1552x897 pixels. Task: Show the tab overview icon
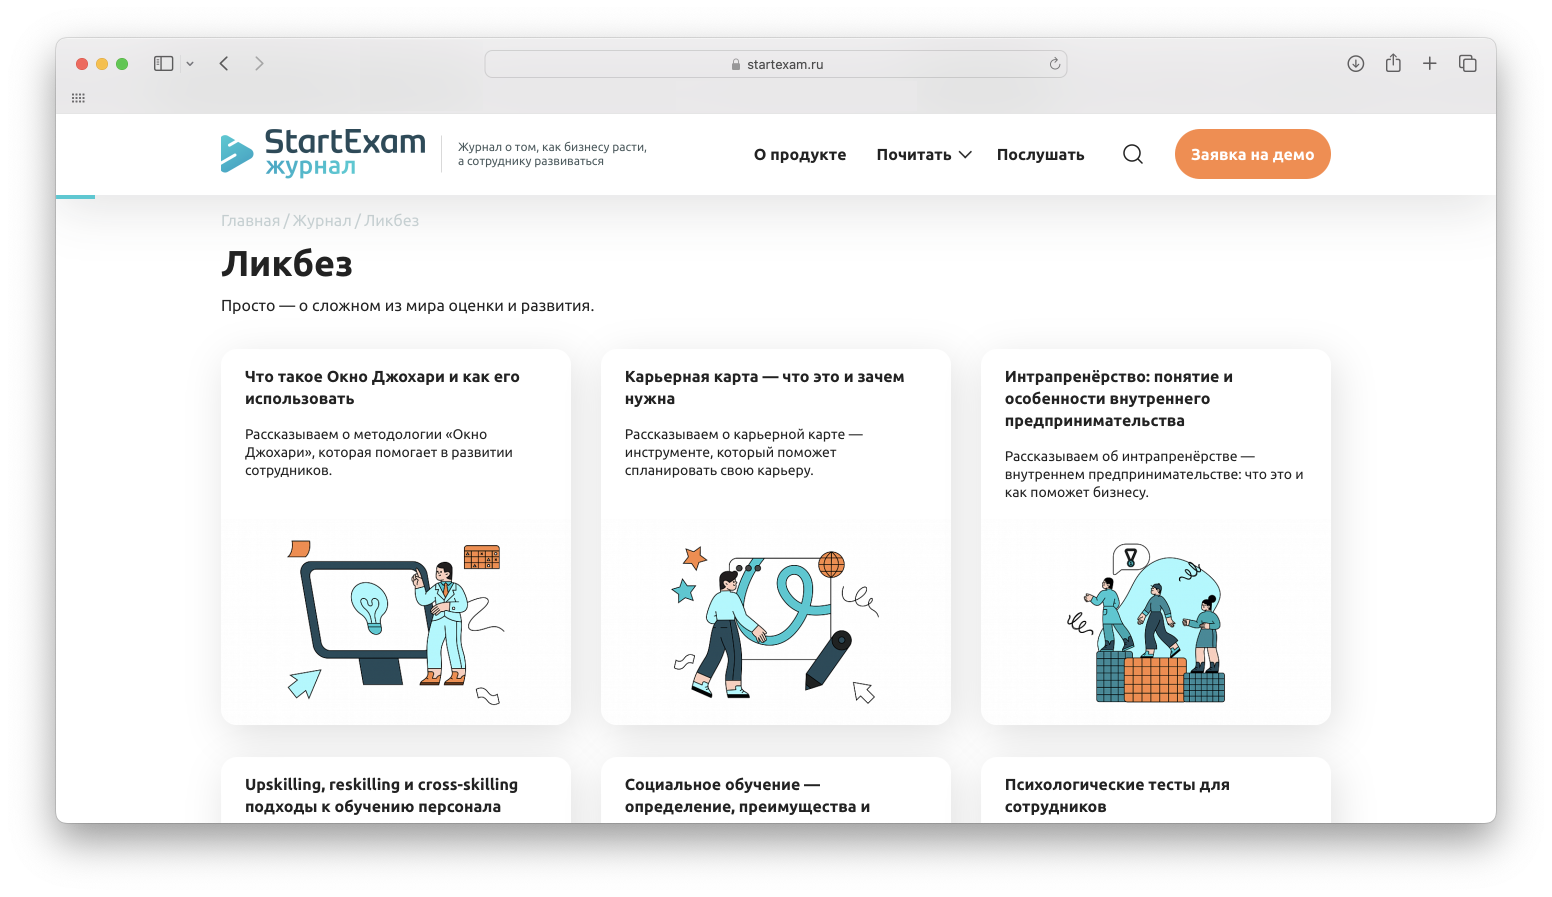[x=1468, y=63]
